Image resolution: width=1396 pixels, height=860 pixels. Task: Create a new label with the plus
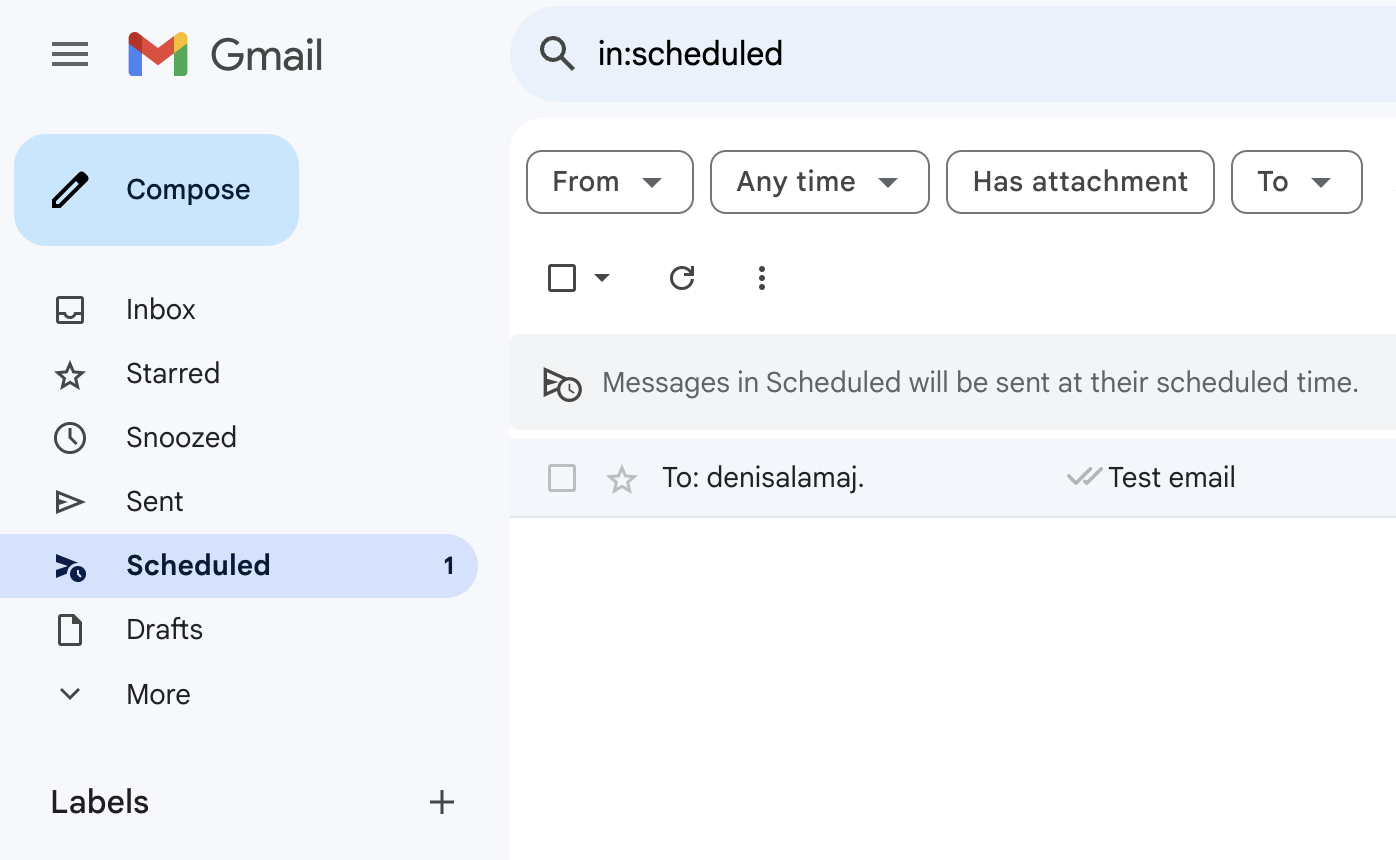pyautogui.click(x=442, y=801)
